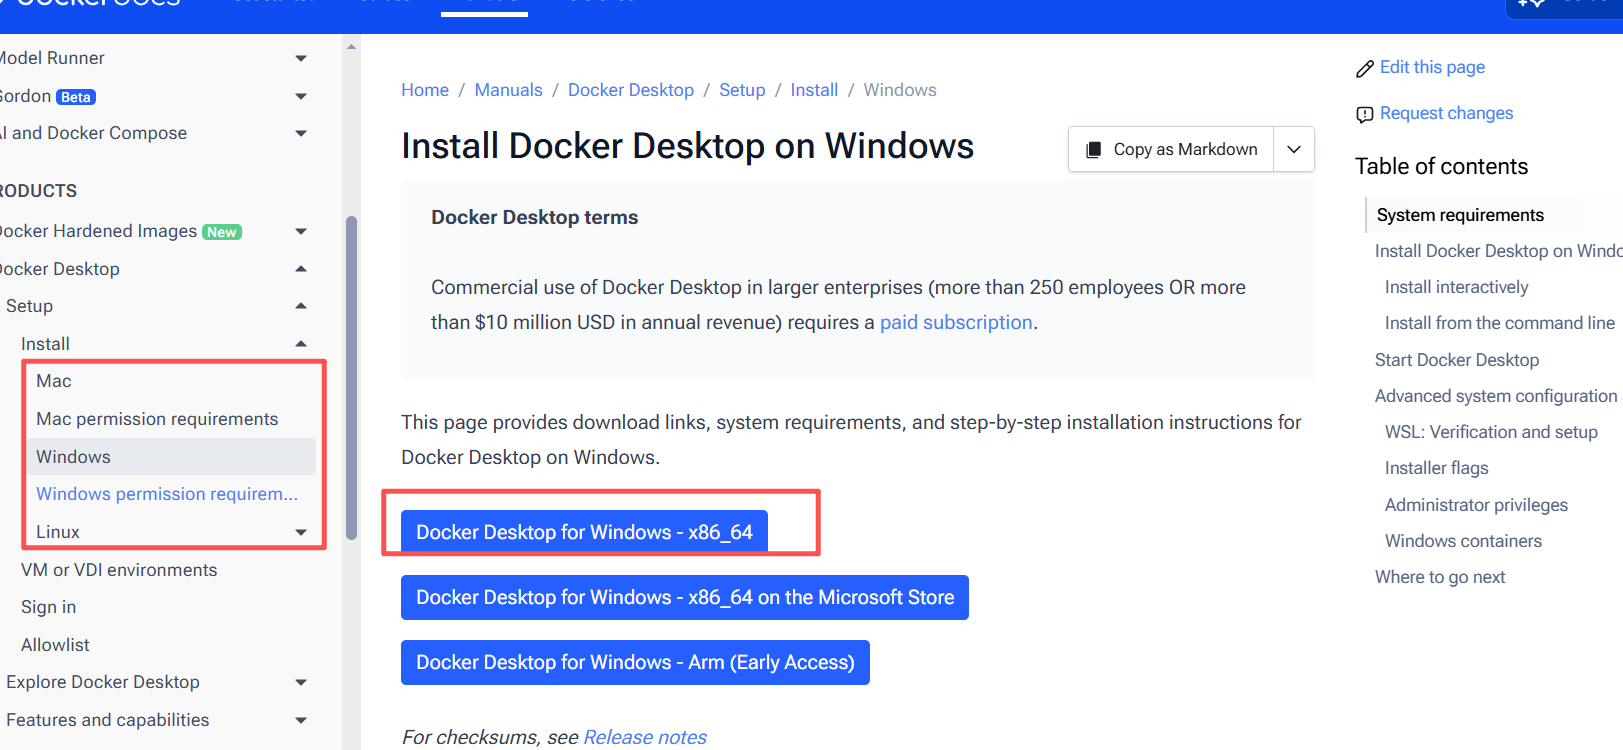The height and width of the screenshot is (750, 1623).
Task: Open Windows permission requirements sidebar link
Action: (x=167, y=494)
